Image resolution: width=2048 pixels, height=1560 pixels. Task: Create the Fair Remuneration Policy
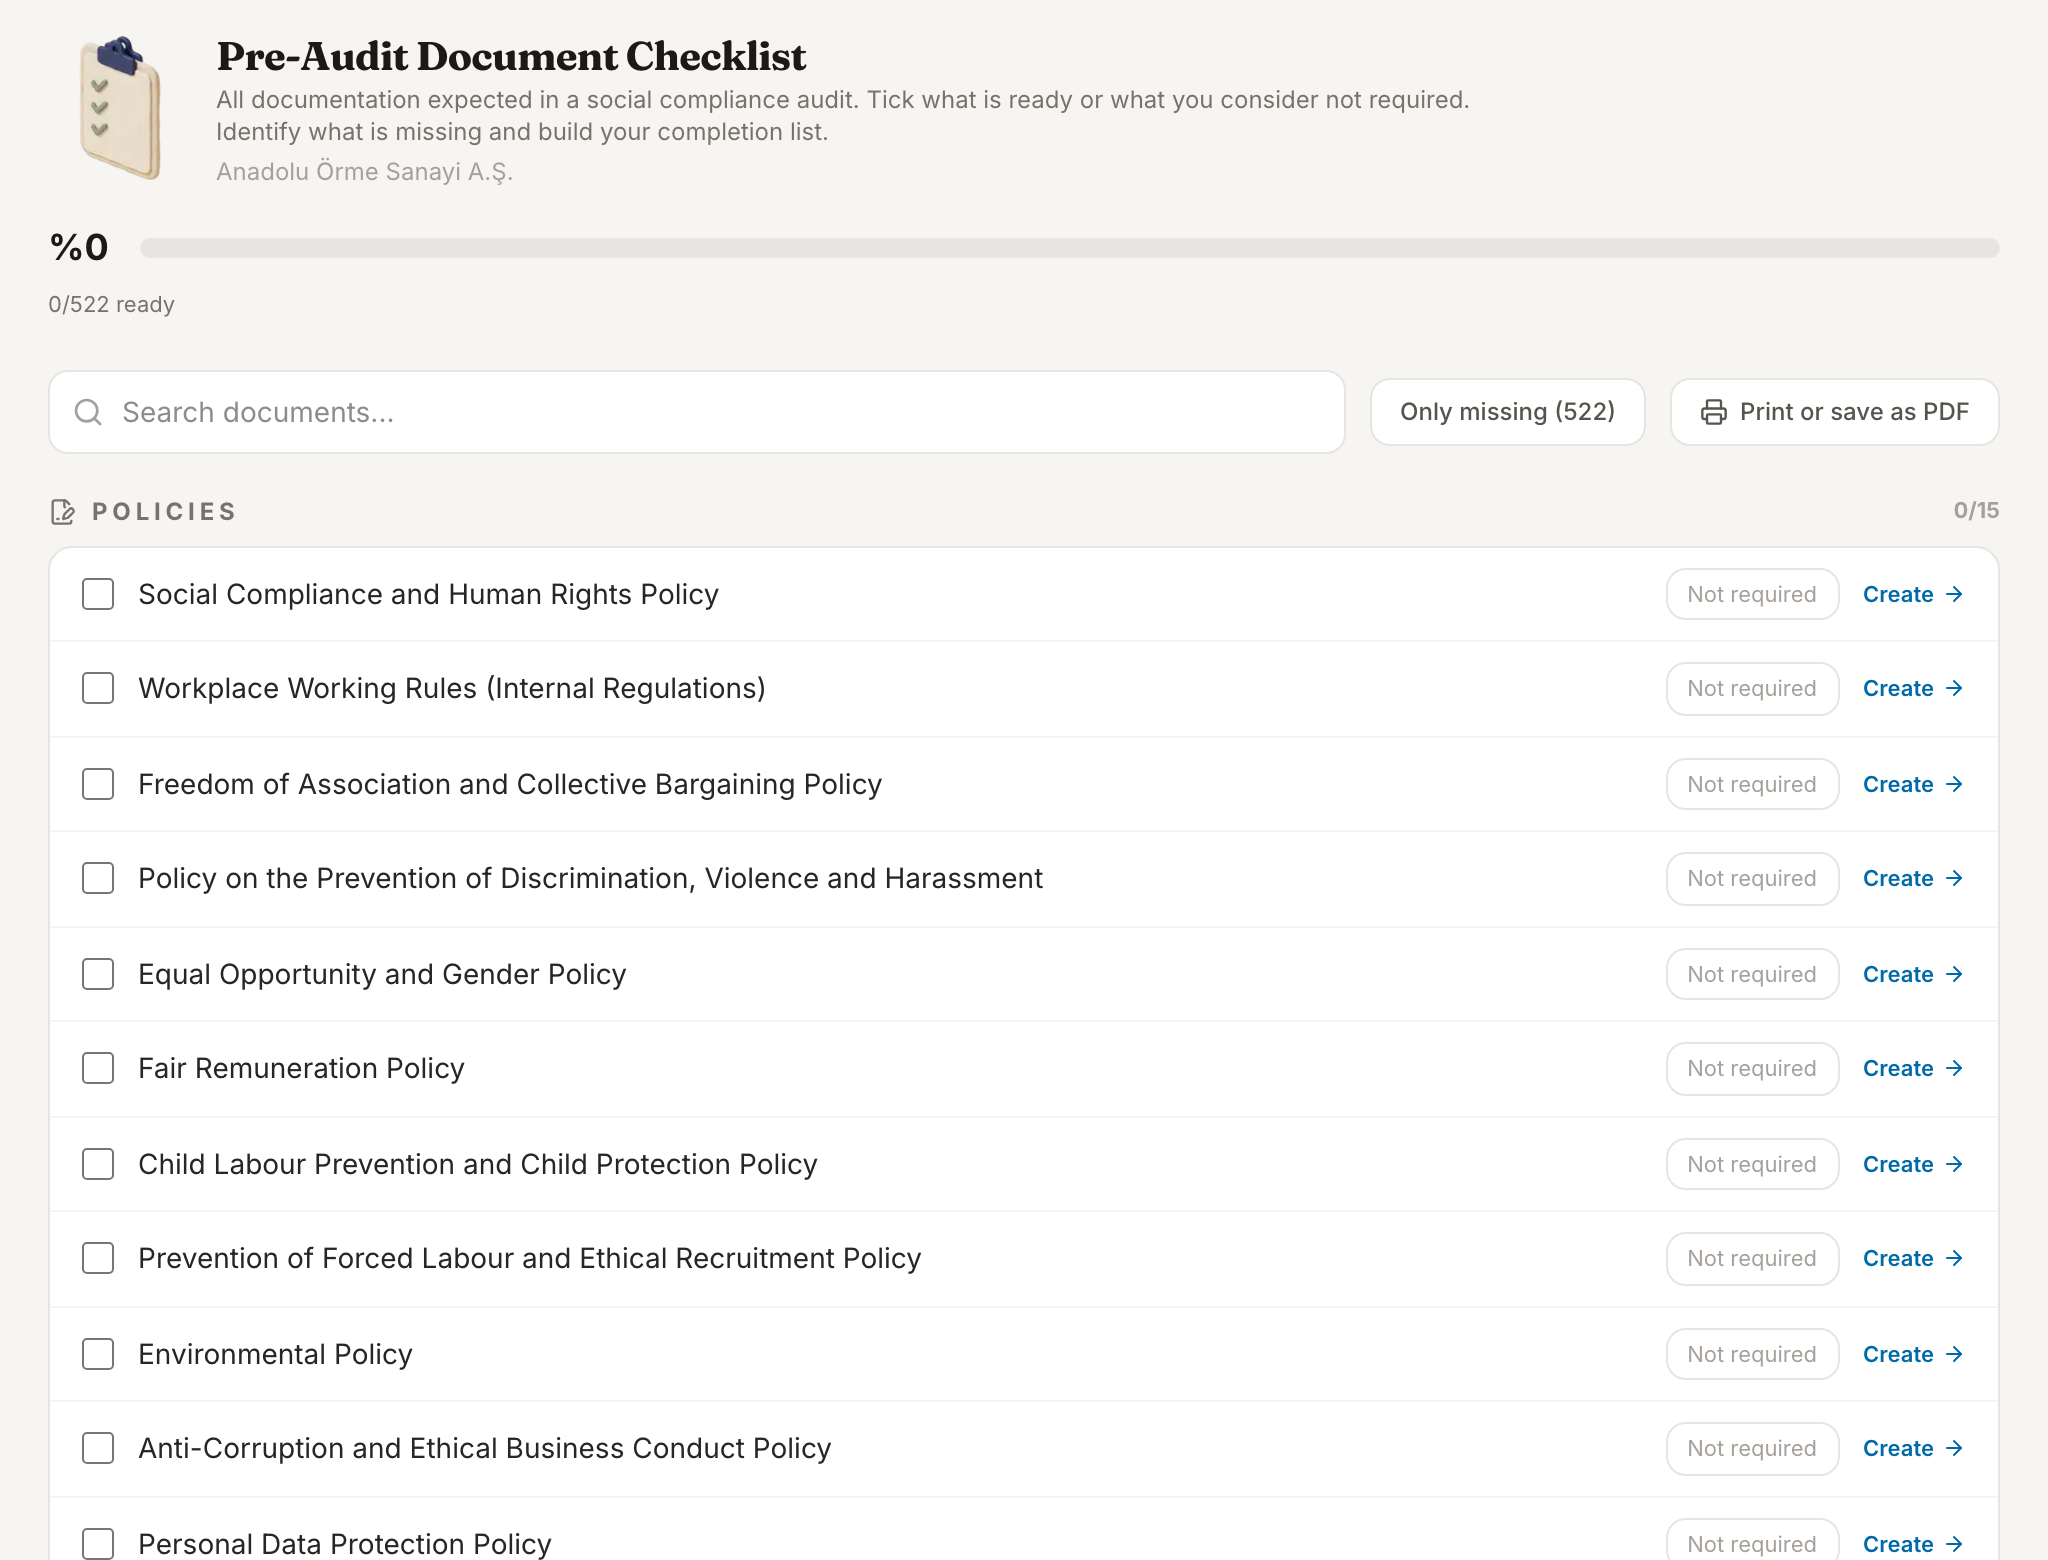(1913, 1068)
